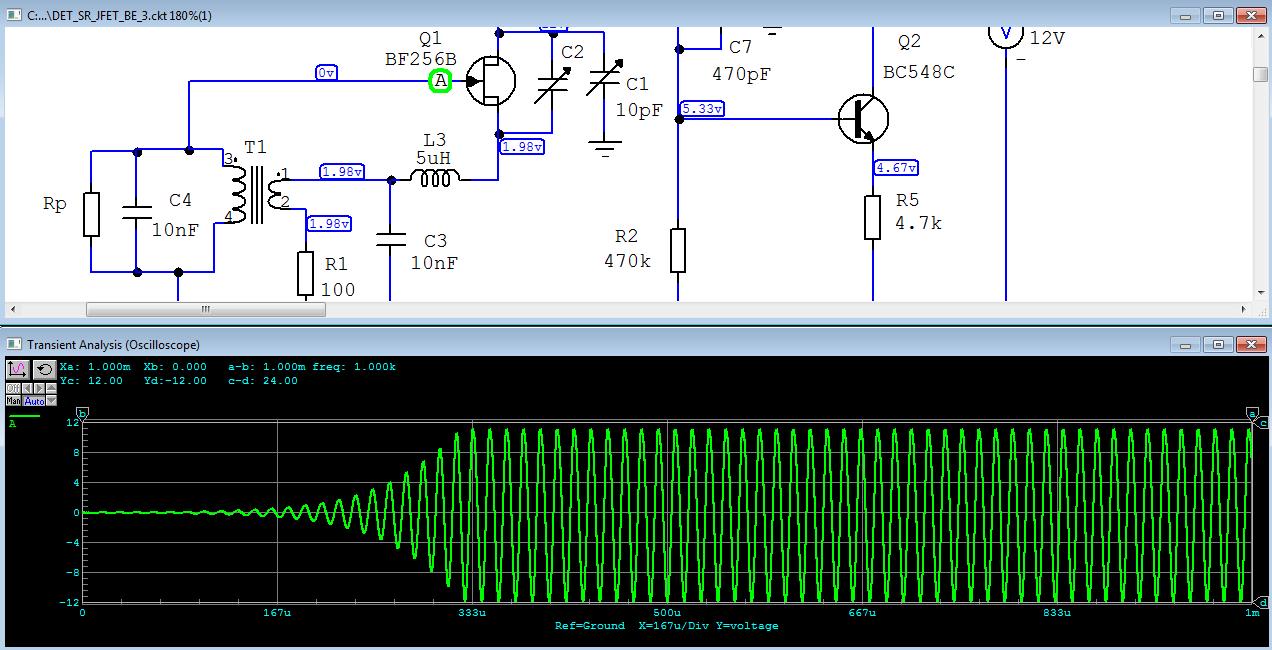Screen dimensions: 1272x650
Task: Click the BC548C part label
Action: click(x=919, y=72)
